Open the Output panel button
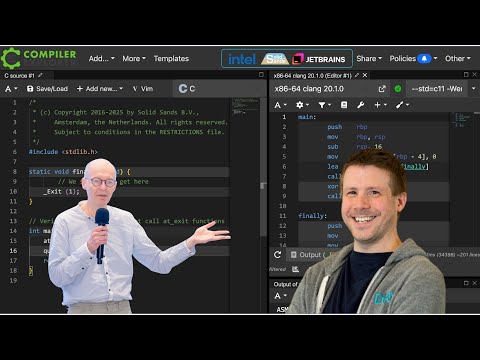Image resolution: width=480 pixels, height=360 pixels. [307, 255]
